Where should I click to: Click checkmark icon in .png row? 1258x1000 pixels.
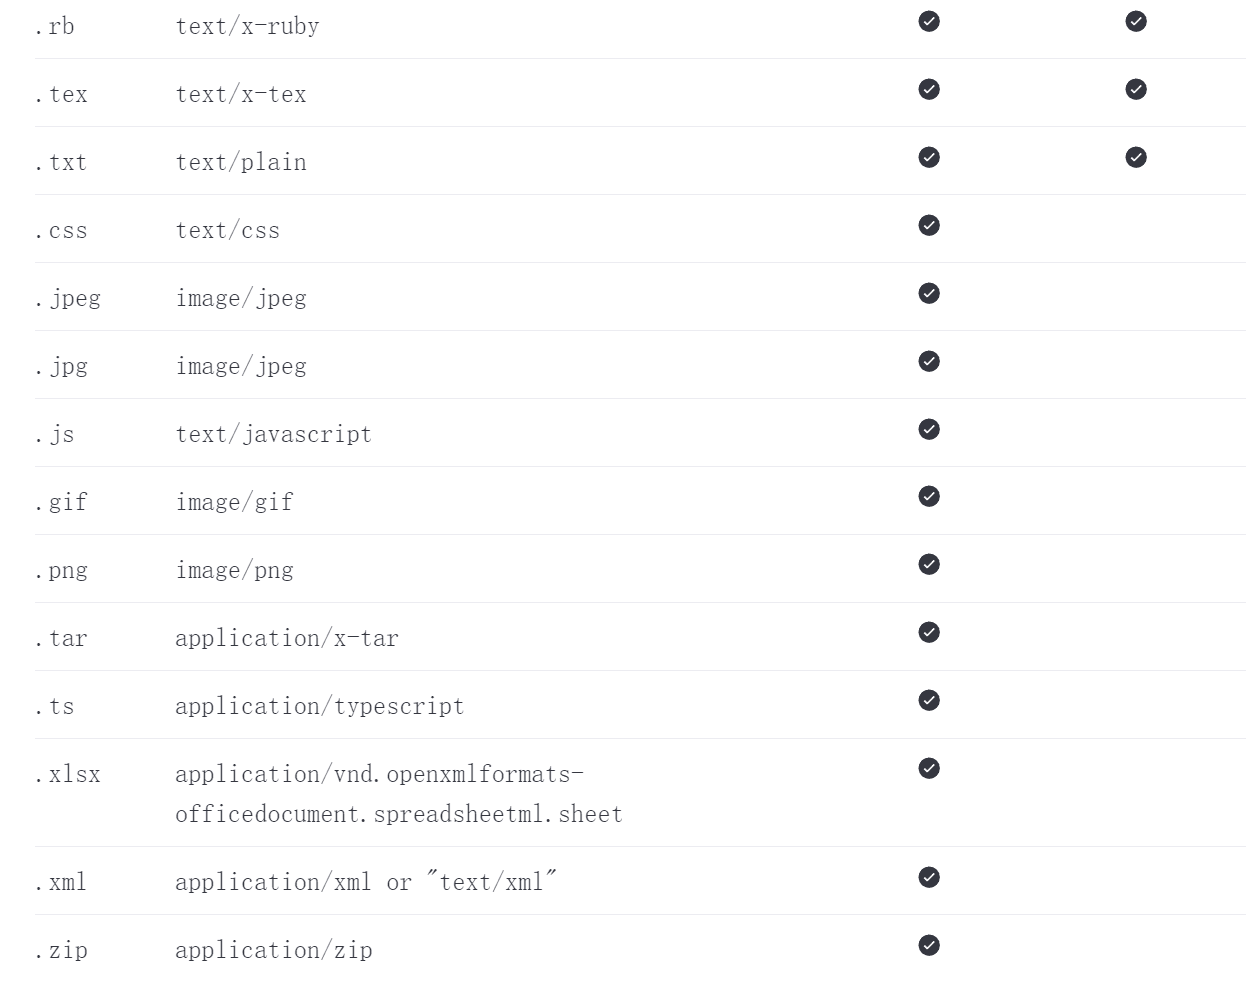[x=929, y=564]
